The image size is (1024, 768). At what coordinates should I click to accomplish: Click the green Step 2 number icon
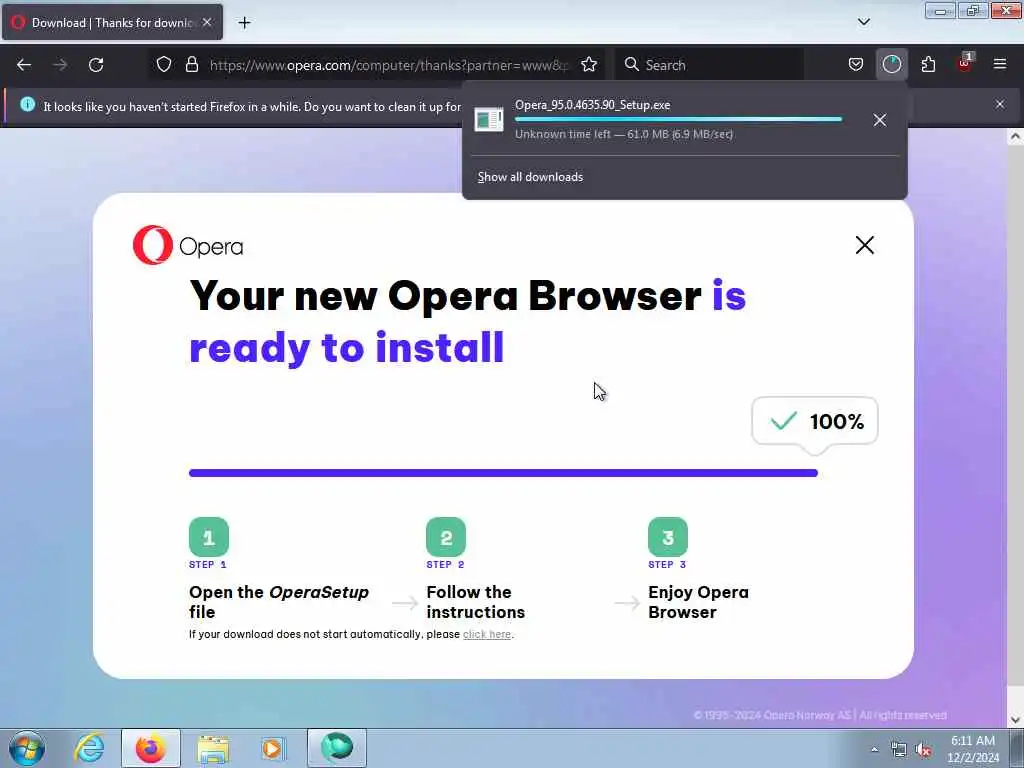(x=446, y=537)
